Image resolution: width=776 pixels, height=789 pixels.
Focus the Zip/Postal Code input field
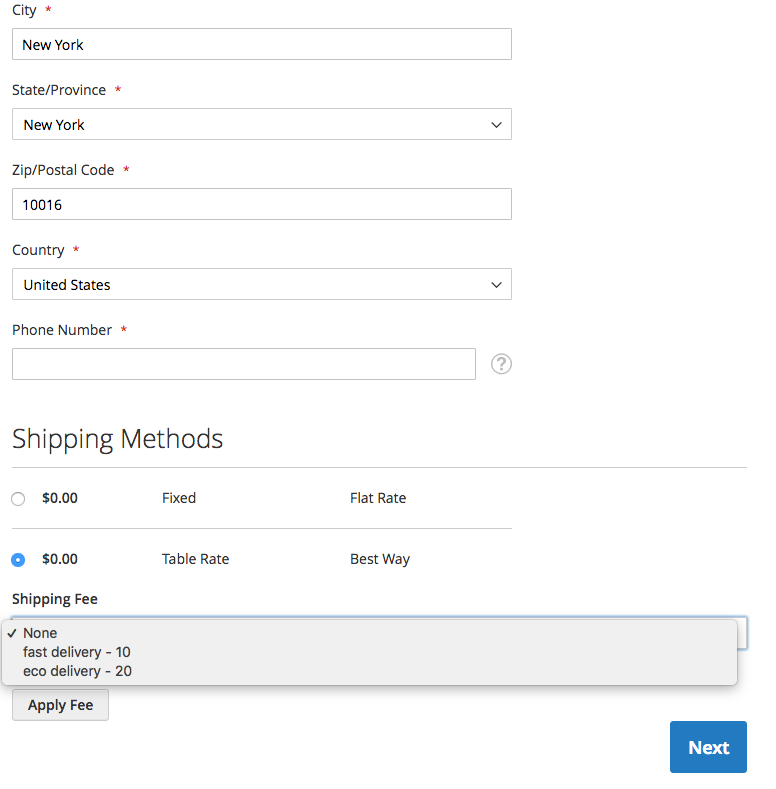(x=262, y=204)
